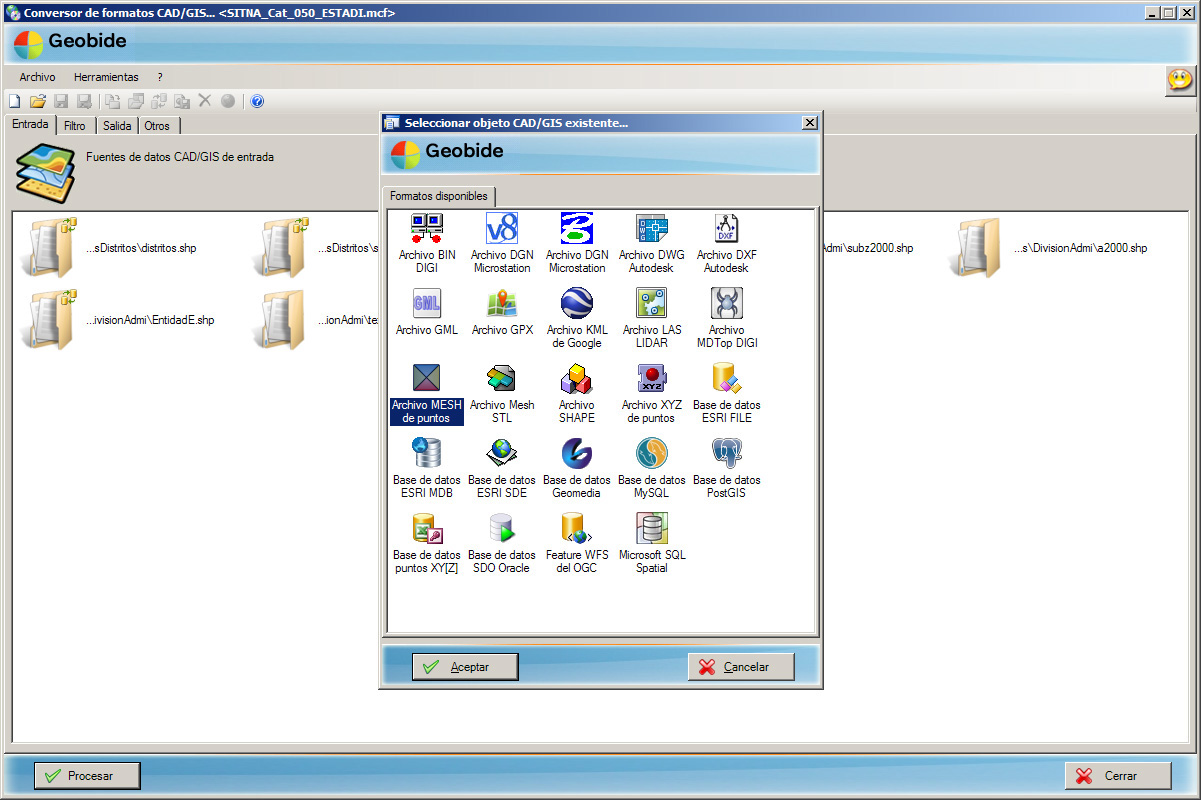Viewport: 1202px width, 801px height.
Task: Select Archivo DWG Autodesk format icon
Action: 651,229
